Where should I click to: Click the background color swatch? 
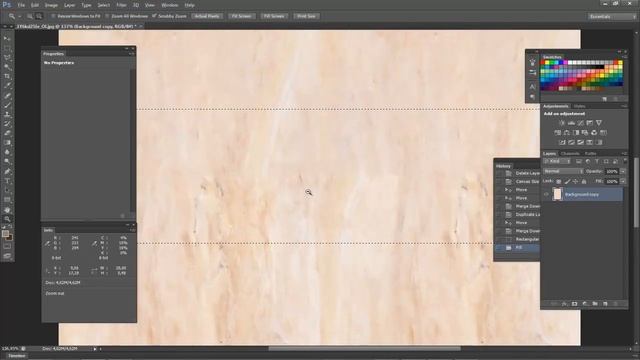tap(9, 237)
